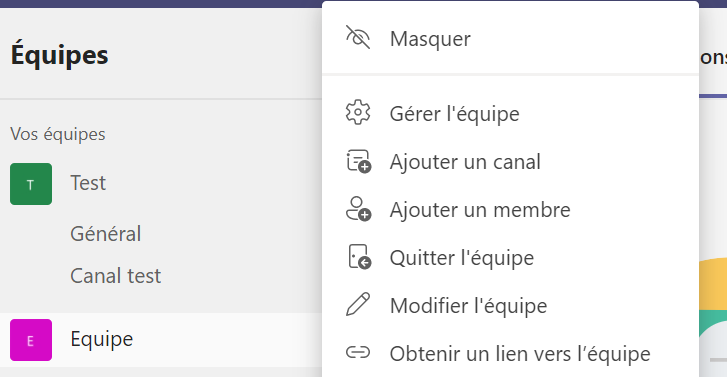Click the Vos équipes section label

click(58, 134)
